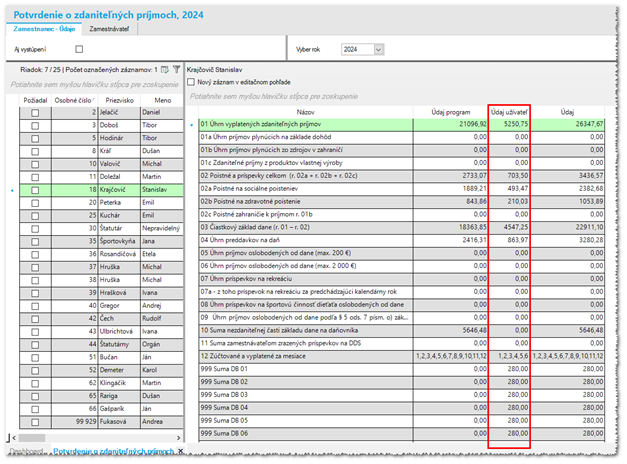Switch to the Zamestnávateľ tab

[x=109, y=29]
